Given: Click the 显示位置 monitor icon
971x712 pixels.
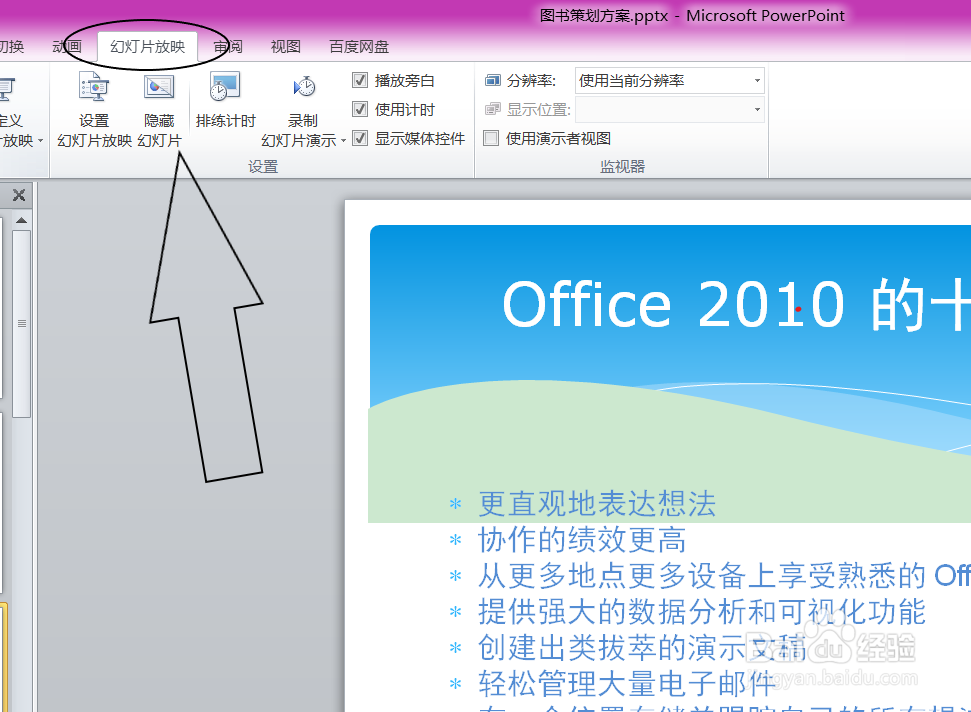Looking at the screenshot, I should [x=493, y=110].
